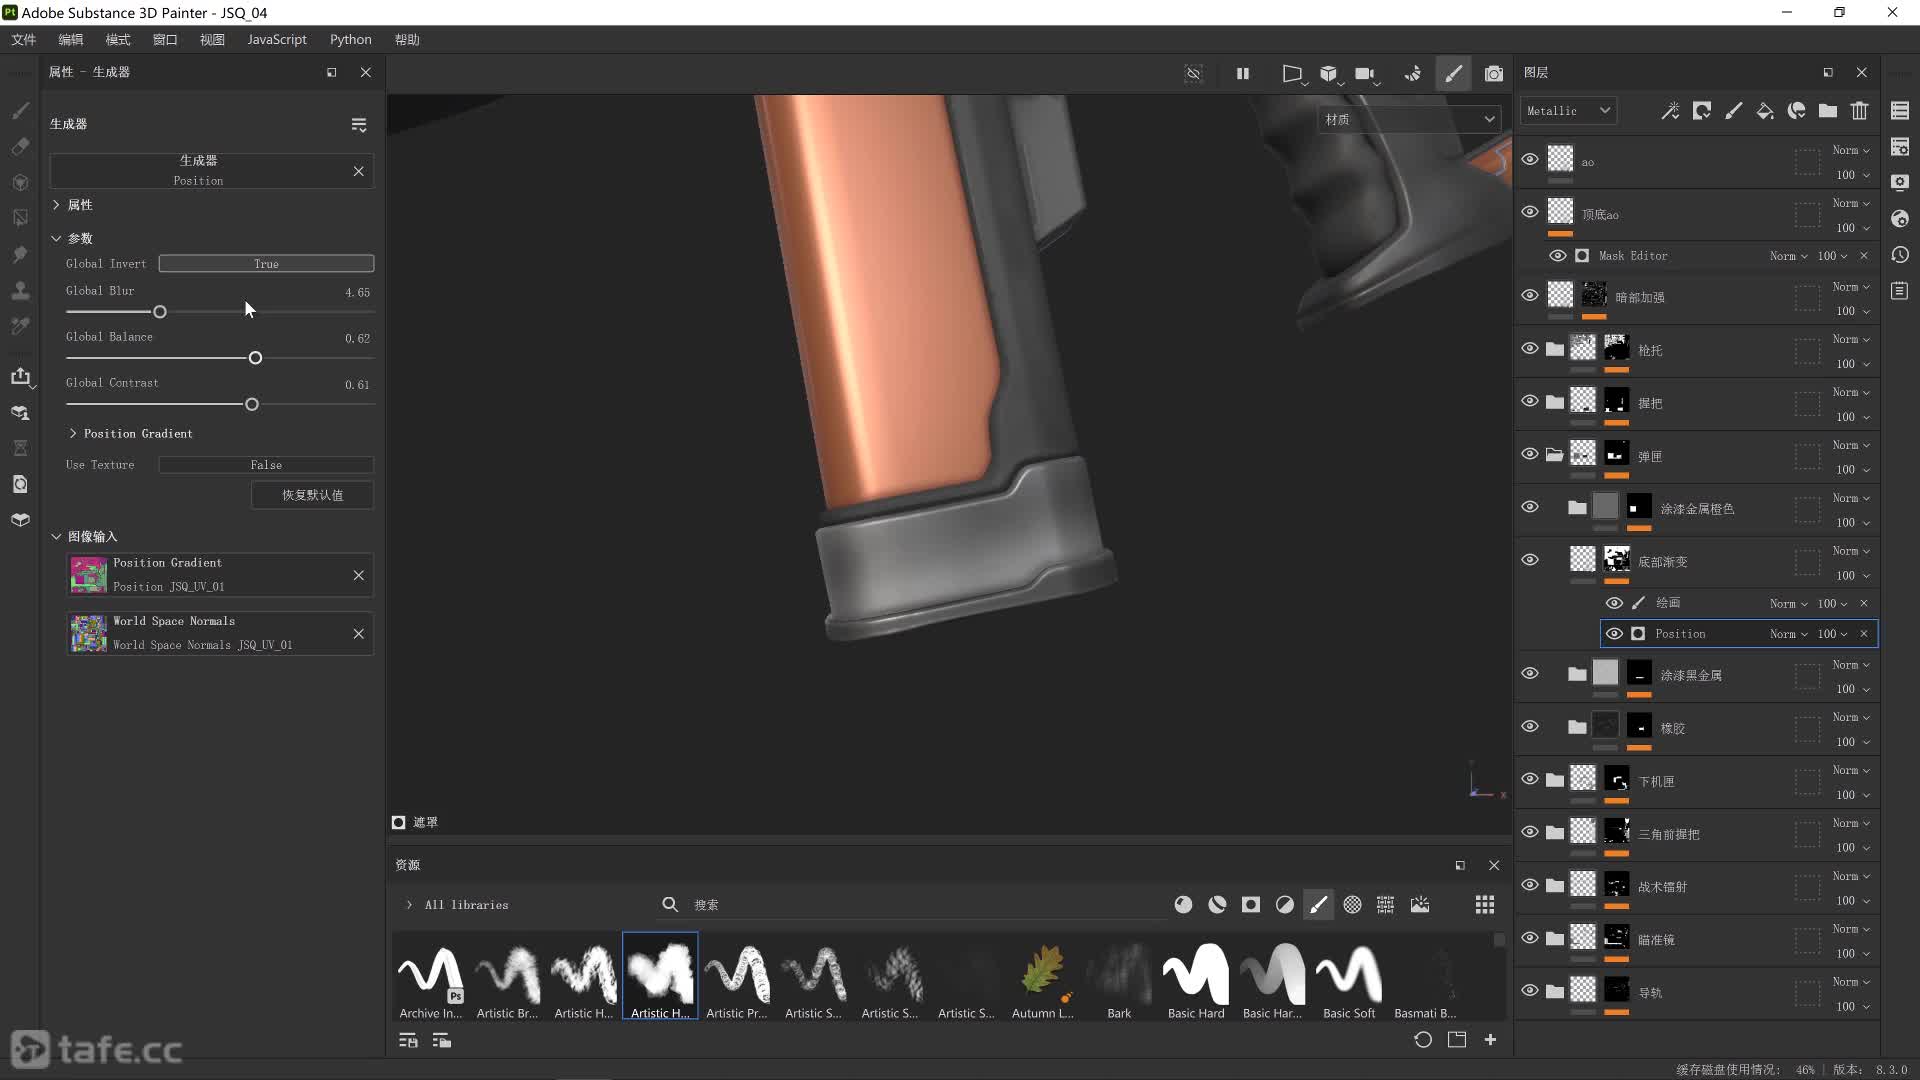Open the history panel clock icon
Image resolution: width=1920 pixels, height=1080 pixels.
(x=1900, y=255)
